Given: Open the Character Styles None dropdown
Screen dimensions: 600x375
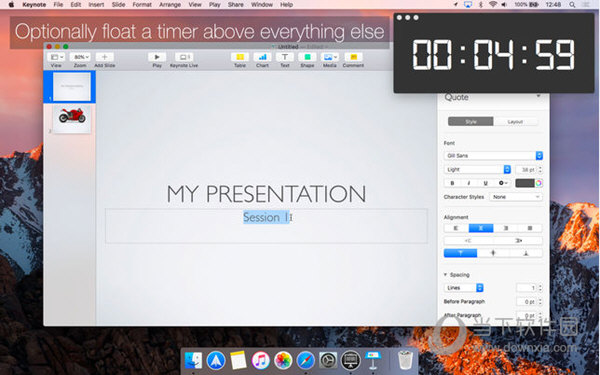Looking at the screenshot, I should (515, 197).
